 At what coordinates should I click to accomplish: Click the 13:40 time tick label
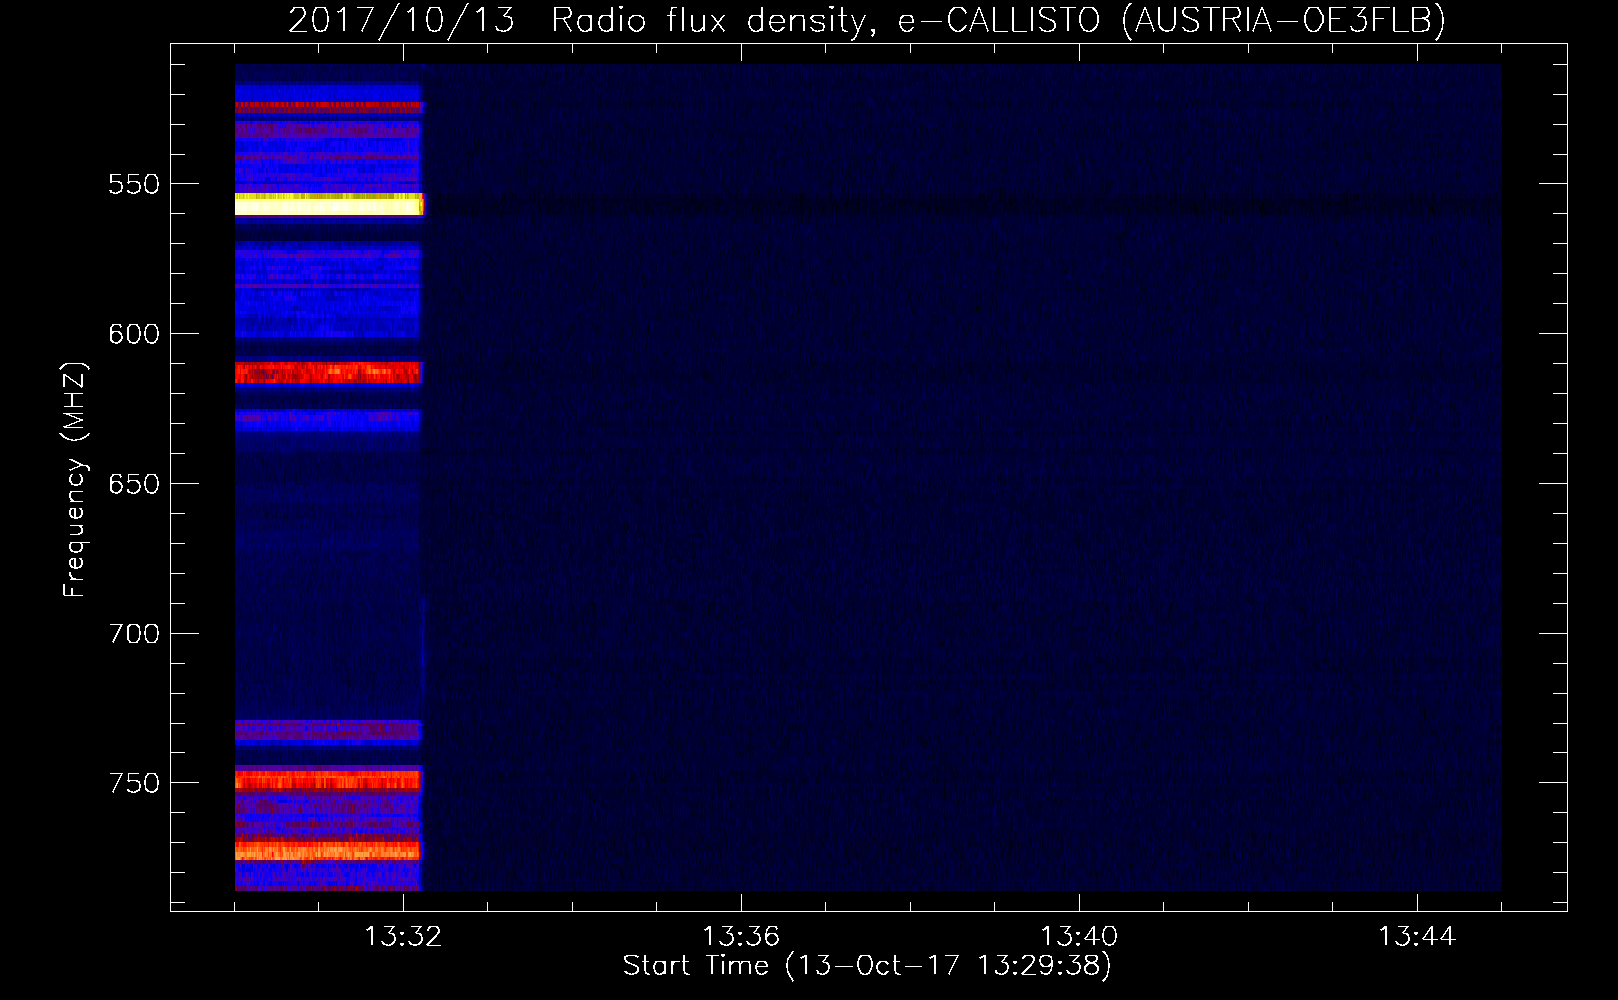(1079, 937)
